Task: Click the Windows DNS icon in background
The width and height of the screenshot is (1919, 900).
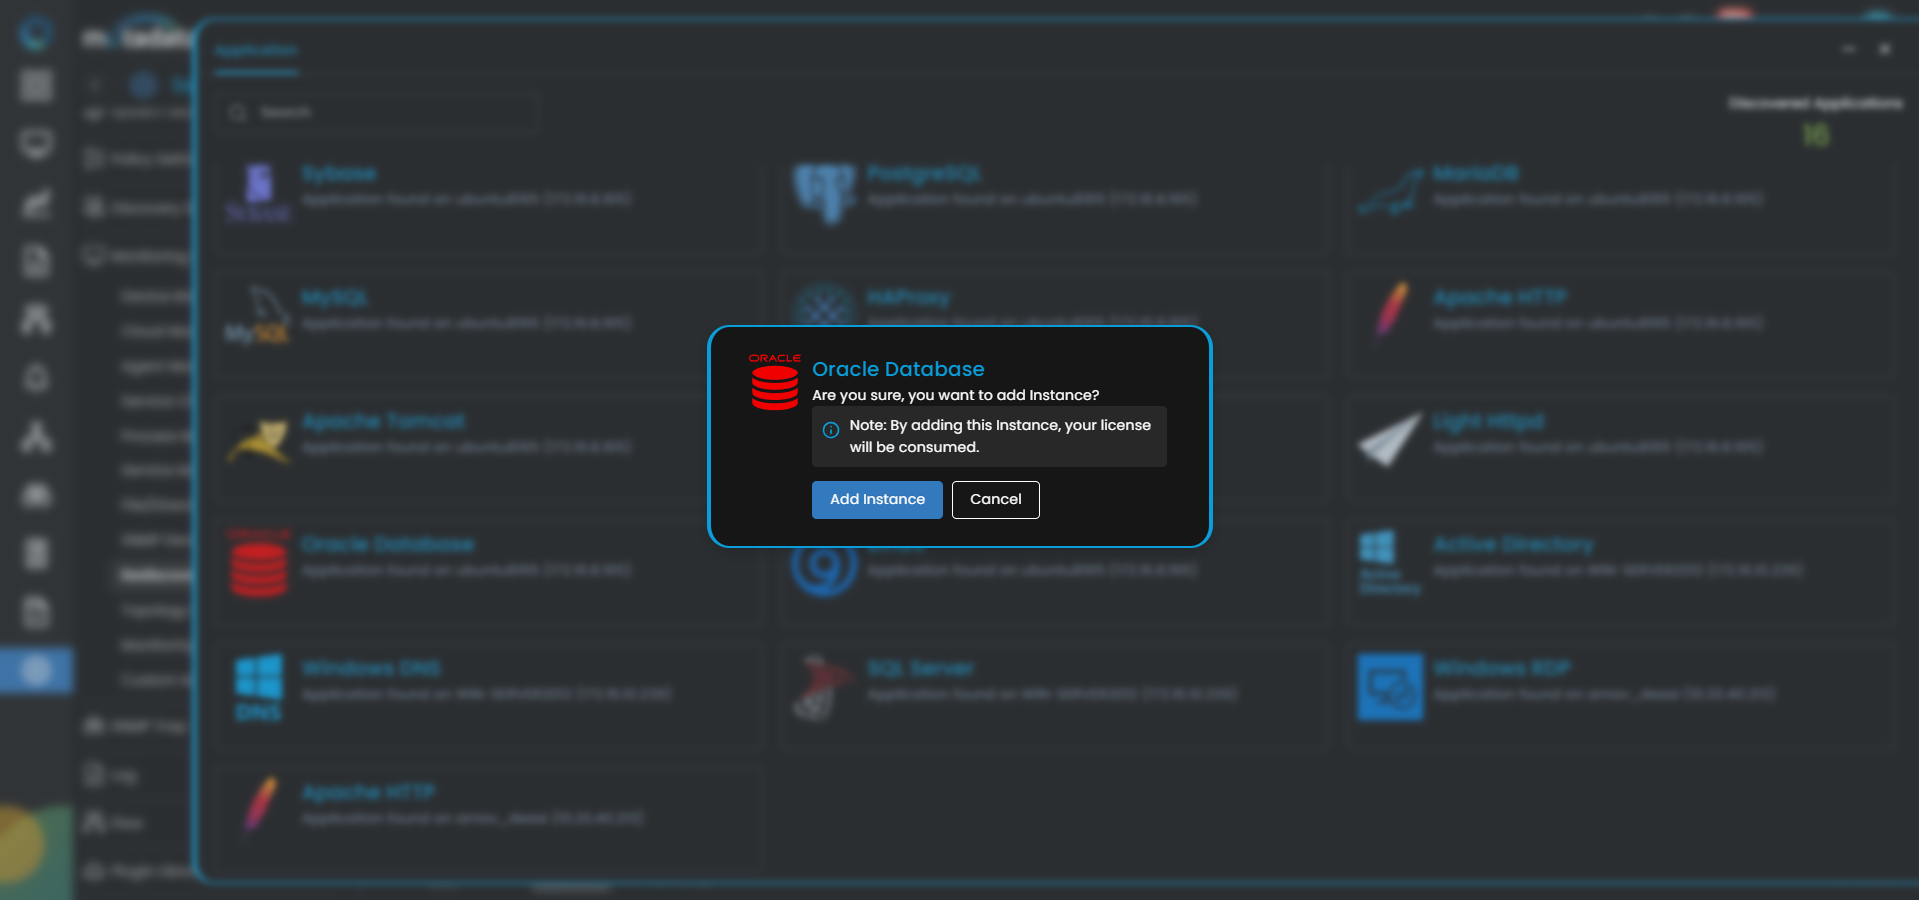Action: [258, 687]
